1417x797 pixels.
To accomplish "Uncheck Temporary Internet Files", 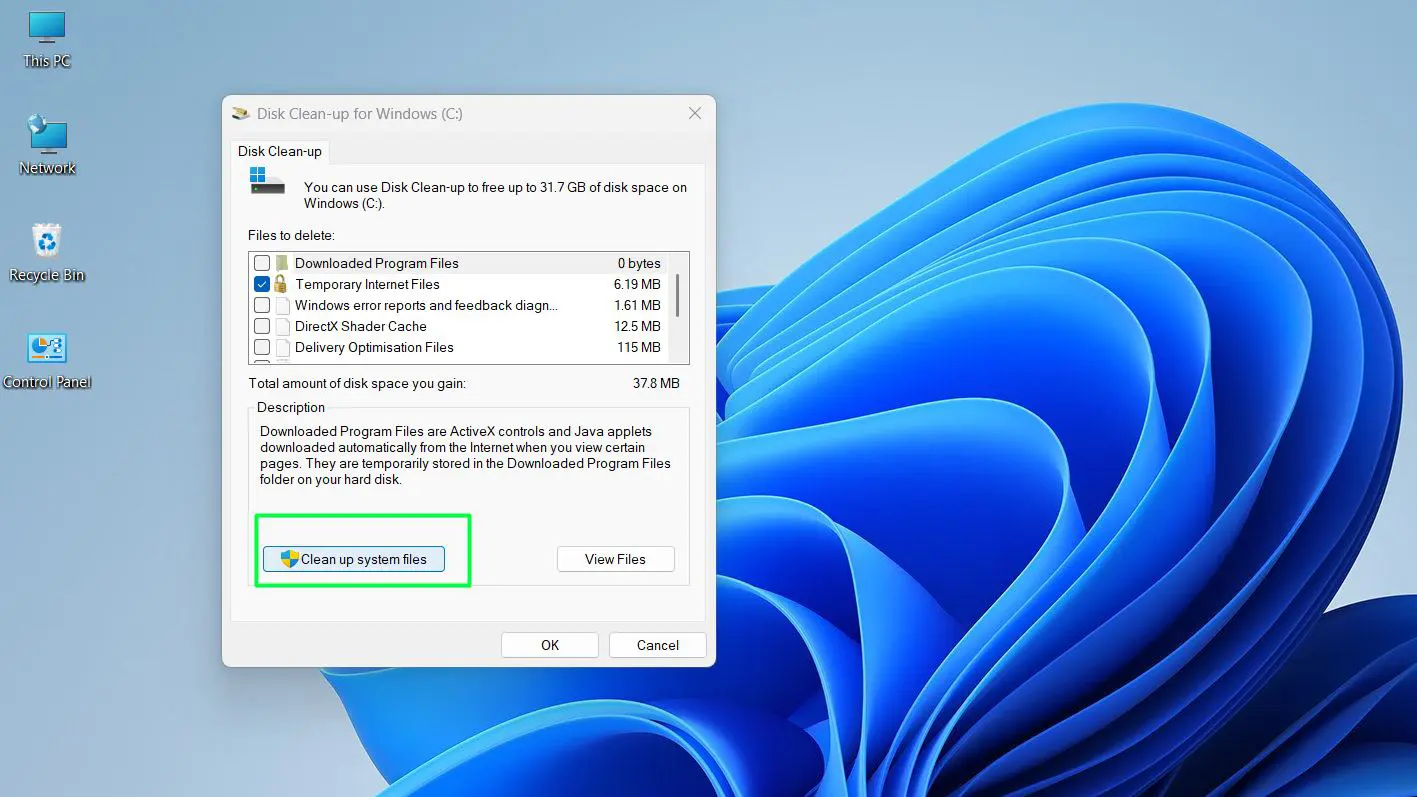I will (262, 284).
